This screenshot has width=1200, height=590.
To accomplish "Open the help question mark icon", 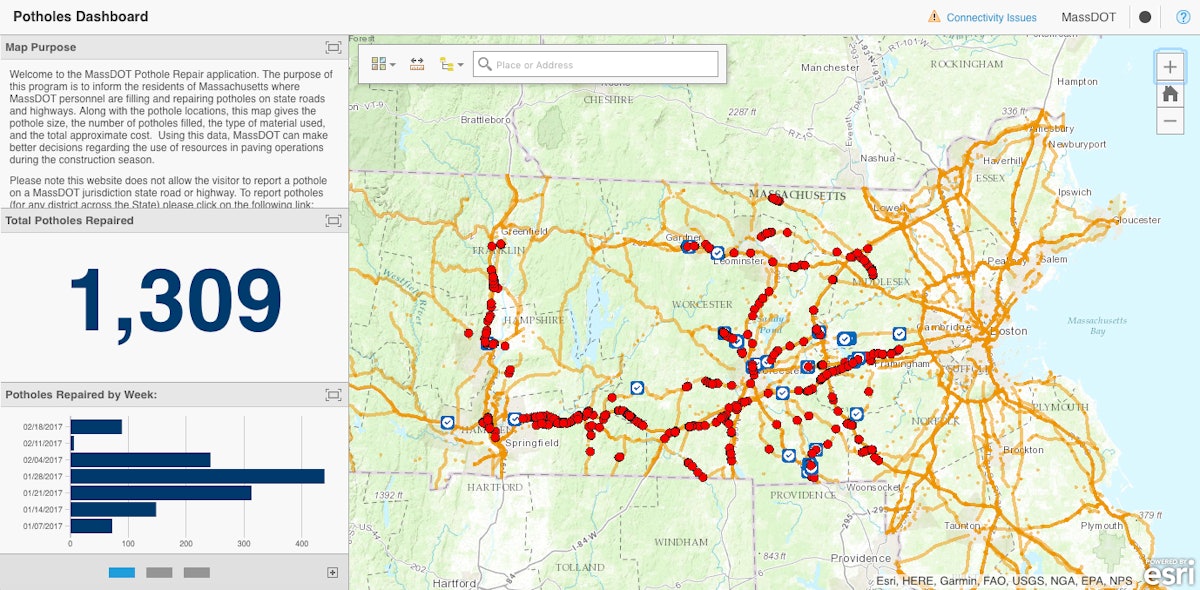I will [1183, 16].
